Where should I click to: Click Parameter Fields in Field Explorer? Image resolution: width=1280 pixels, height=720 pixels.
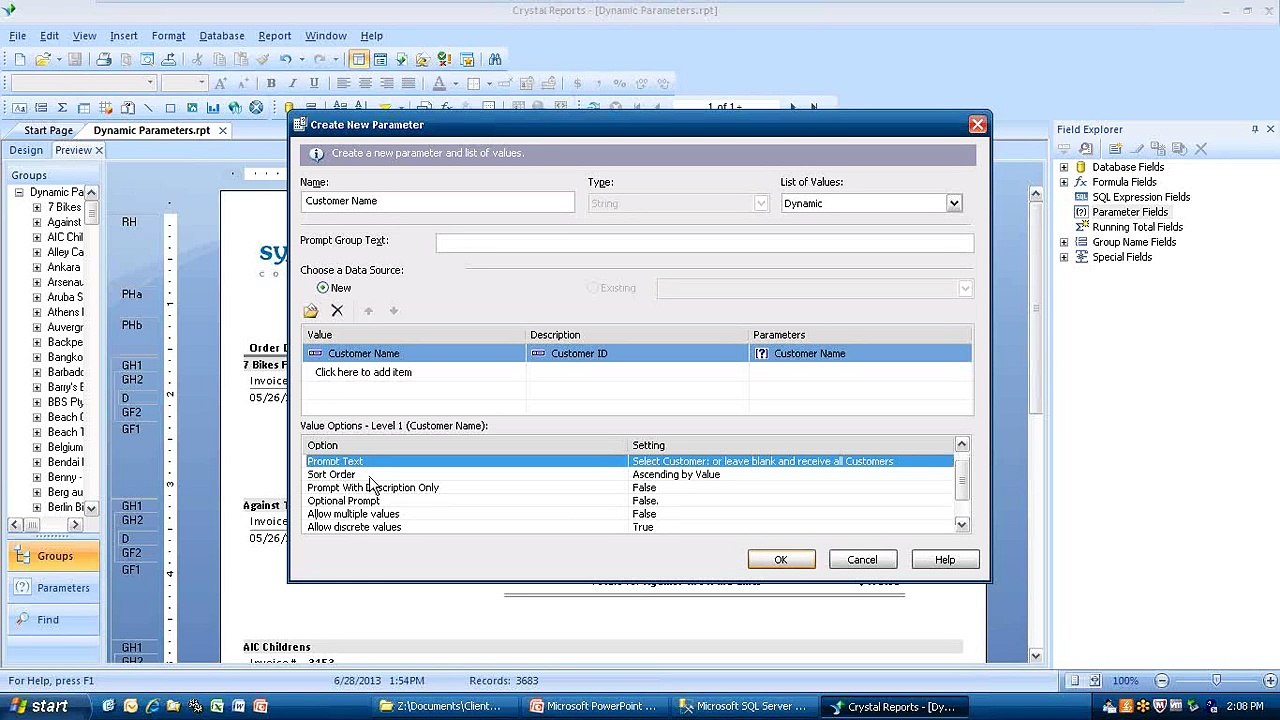(x=1130, y=212)
